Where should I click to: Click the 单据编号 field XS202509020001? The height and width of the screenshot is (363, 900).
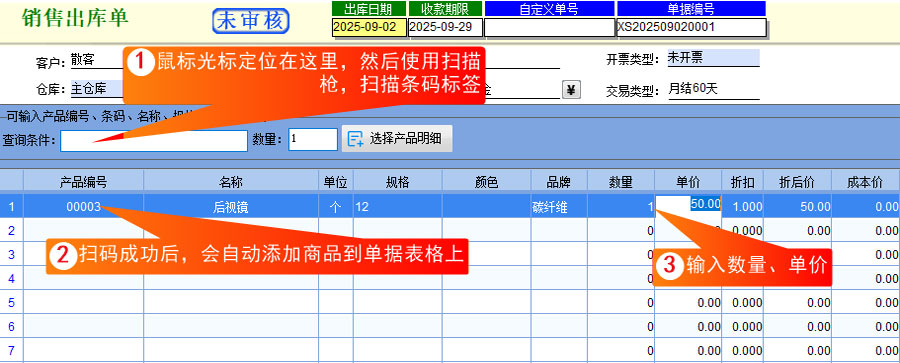coord(692,28)
